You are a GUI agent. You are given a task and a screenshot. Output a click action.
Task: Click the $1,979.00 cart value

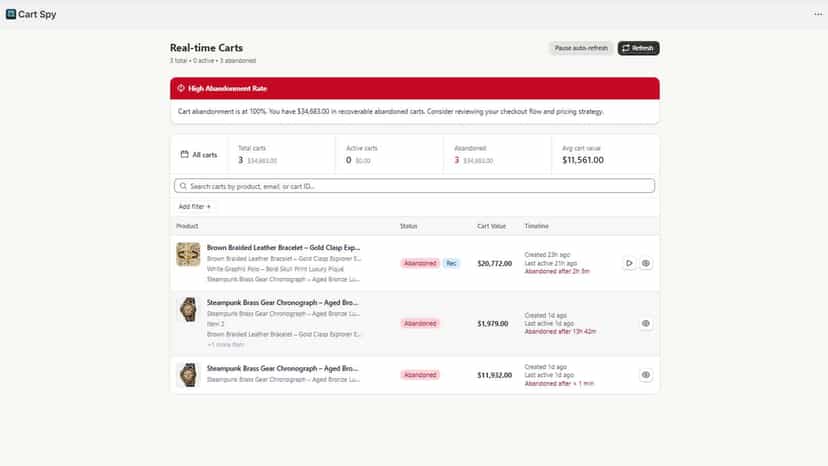(x=493, y=323)
